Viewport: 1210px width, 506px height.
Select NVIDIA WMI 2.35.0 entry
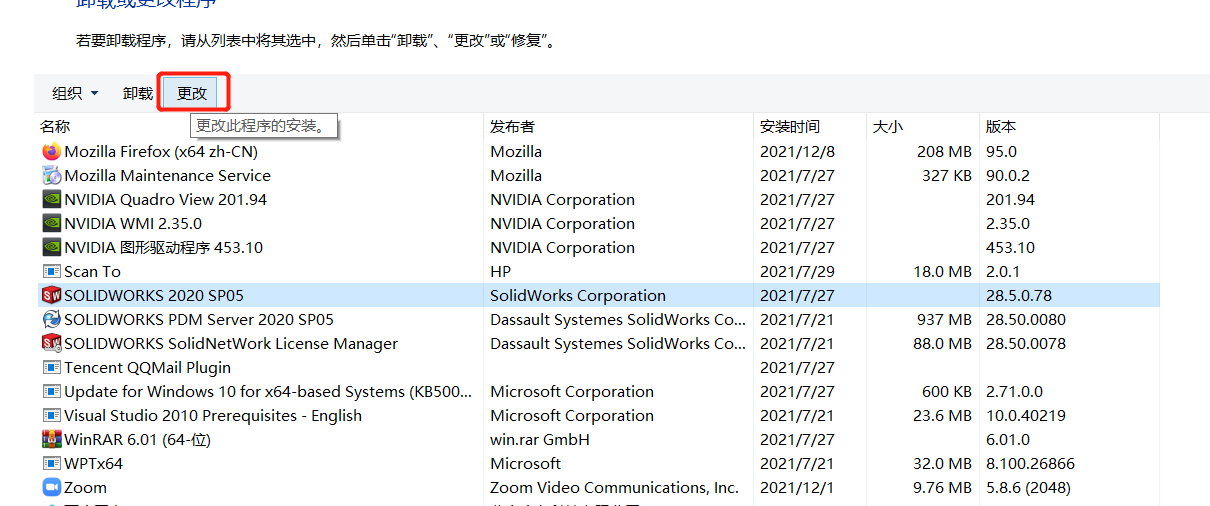[133, 224]
